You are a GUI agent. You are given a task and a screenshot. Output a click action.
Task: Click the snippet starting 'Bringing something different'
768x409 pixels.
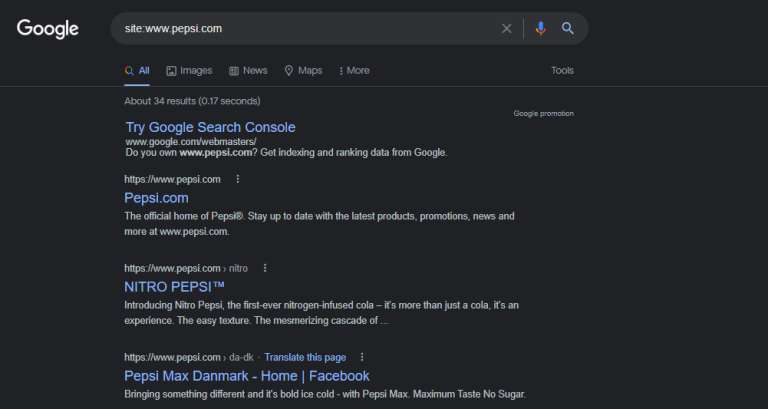pyautogui.click(x=325, y=394)
